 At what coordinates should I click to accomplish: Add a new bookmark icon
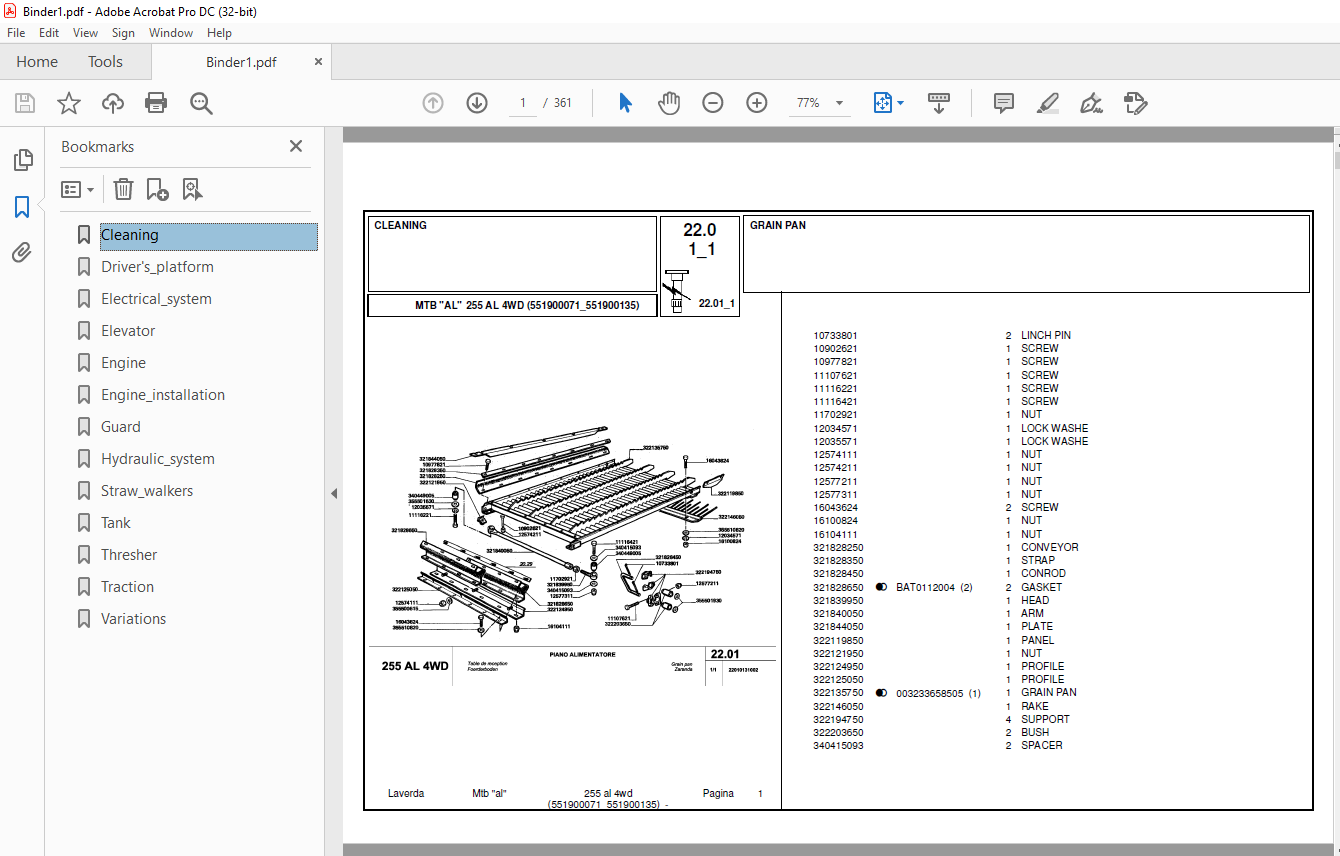coord(158,189)
